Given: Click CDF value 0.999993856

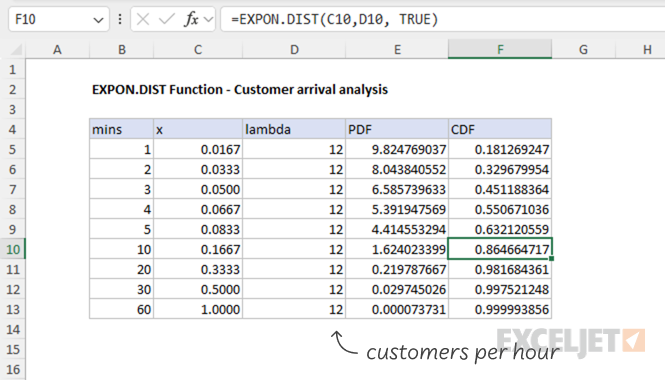Looking at the screenshot, I should pyautogui.click(x=500, y=309).
